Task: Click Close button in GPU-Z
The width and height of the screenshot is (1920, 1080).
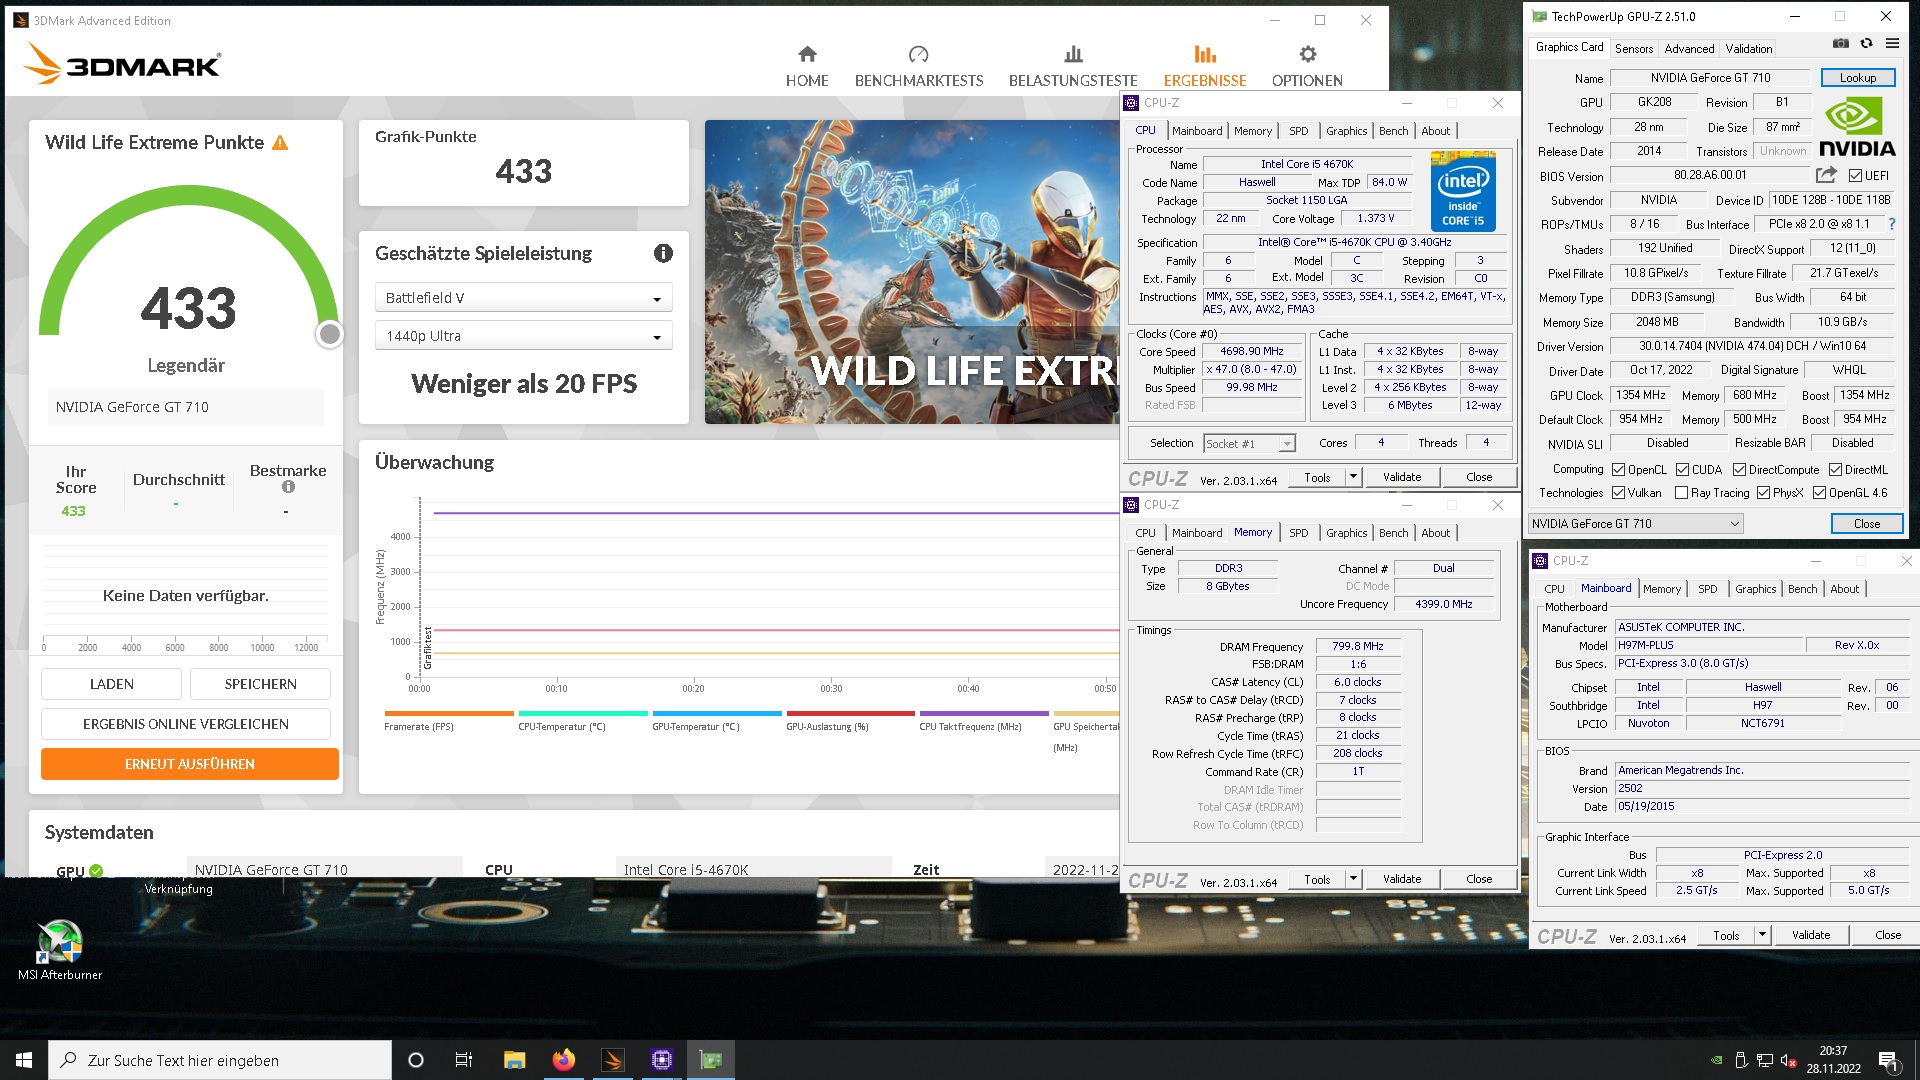Action: pyautogui.click(x=1866, y=524)
